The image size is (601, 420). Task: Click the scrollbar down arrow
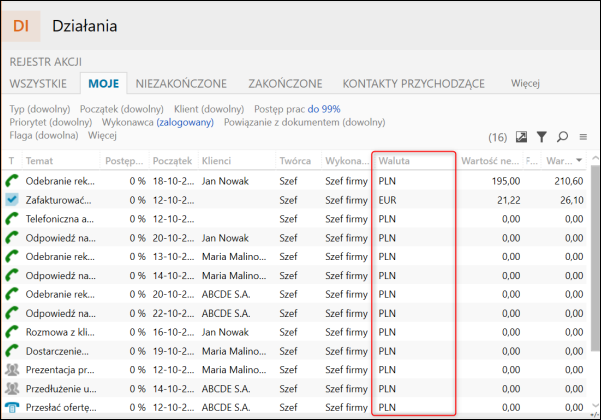(595, 405)
